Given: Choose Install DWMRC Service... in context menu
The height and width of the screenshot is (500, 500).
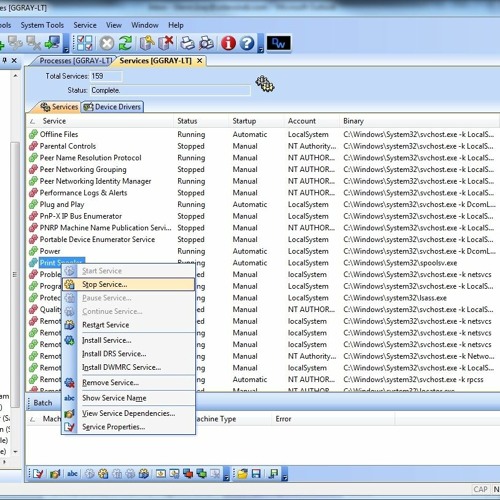Looking at the screenshot, I should 129,367.
